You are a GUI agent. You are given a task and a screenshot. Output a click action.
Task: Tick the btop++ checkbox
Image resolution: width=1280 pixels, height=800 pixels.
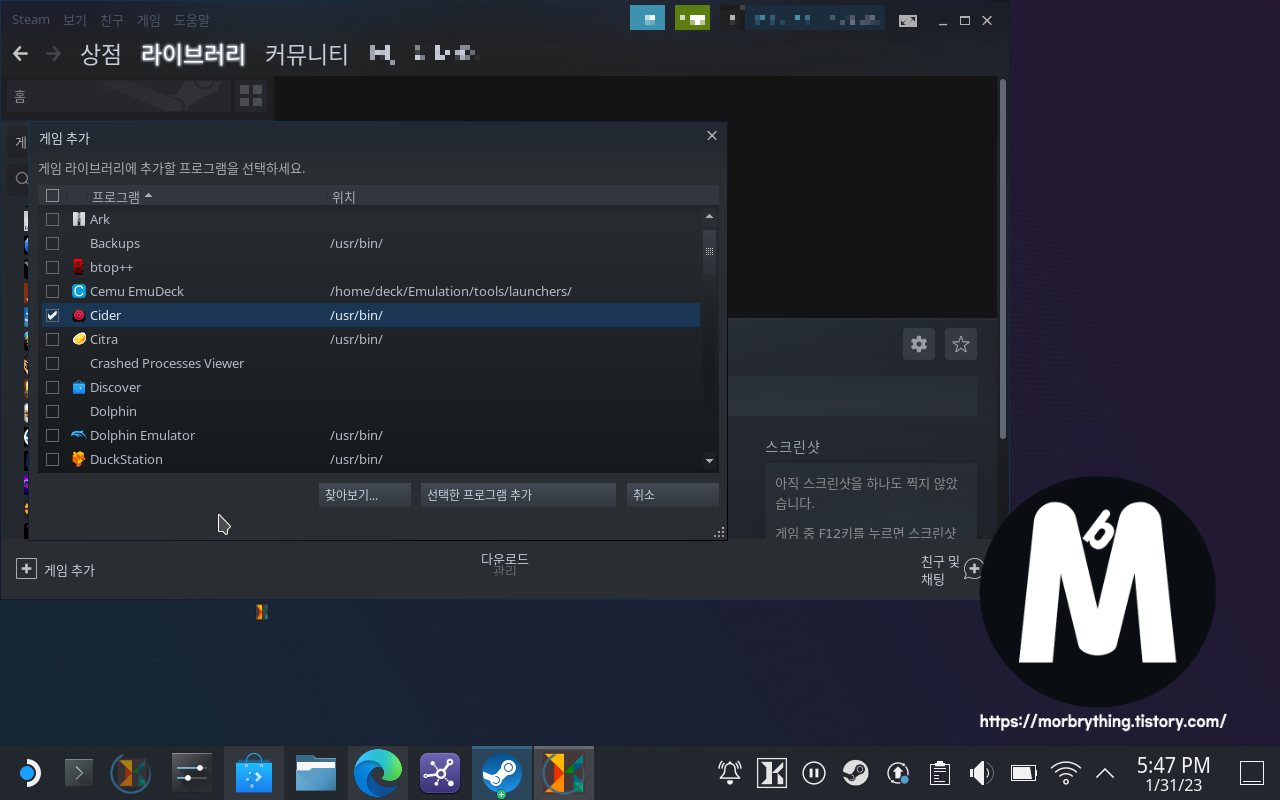53,267
